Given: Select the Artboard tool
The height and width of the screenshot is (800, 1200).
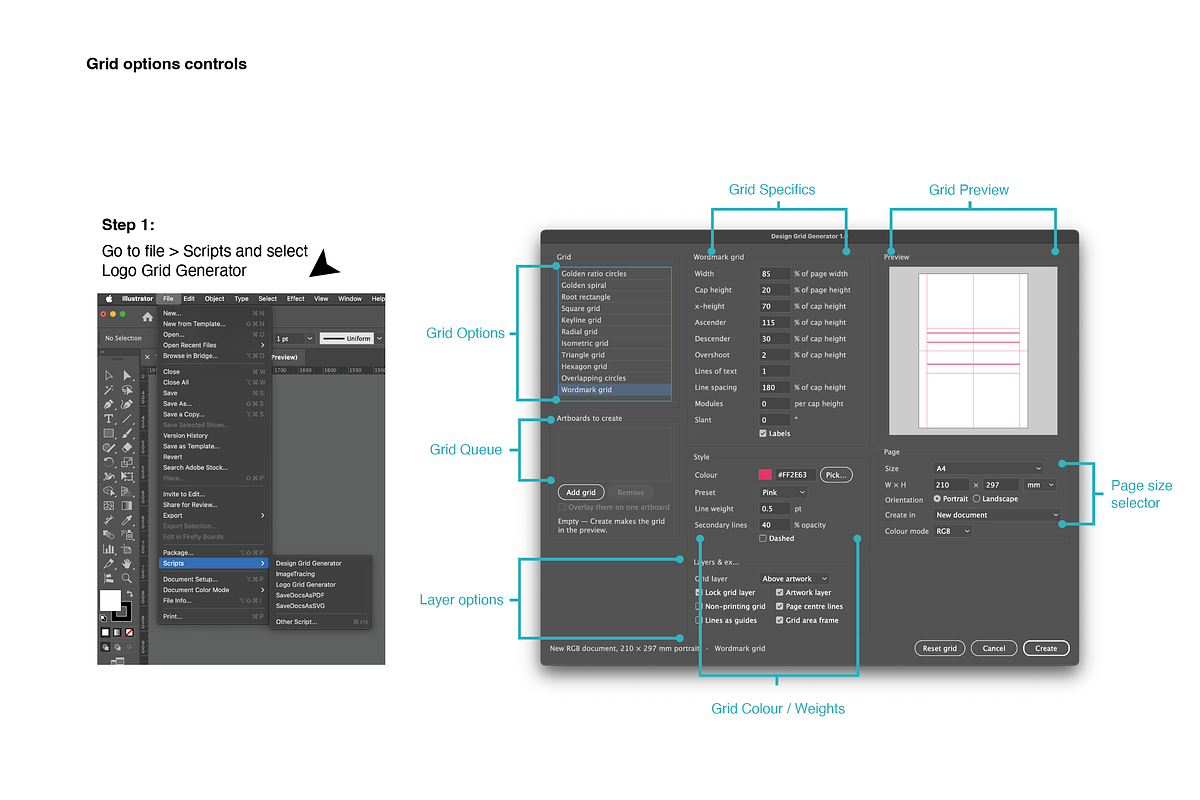Looking at the screenshot, I should tap(127, 549).
